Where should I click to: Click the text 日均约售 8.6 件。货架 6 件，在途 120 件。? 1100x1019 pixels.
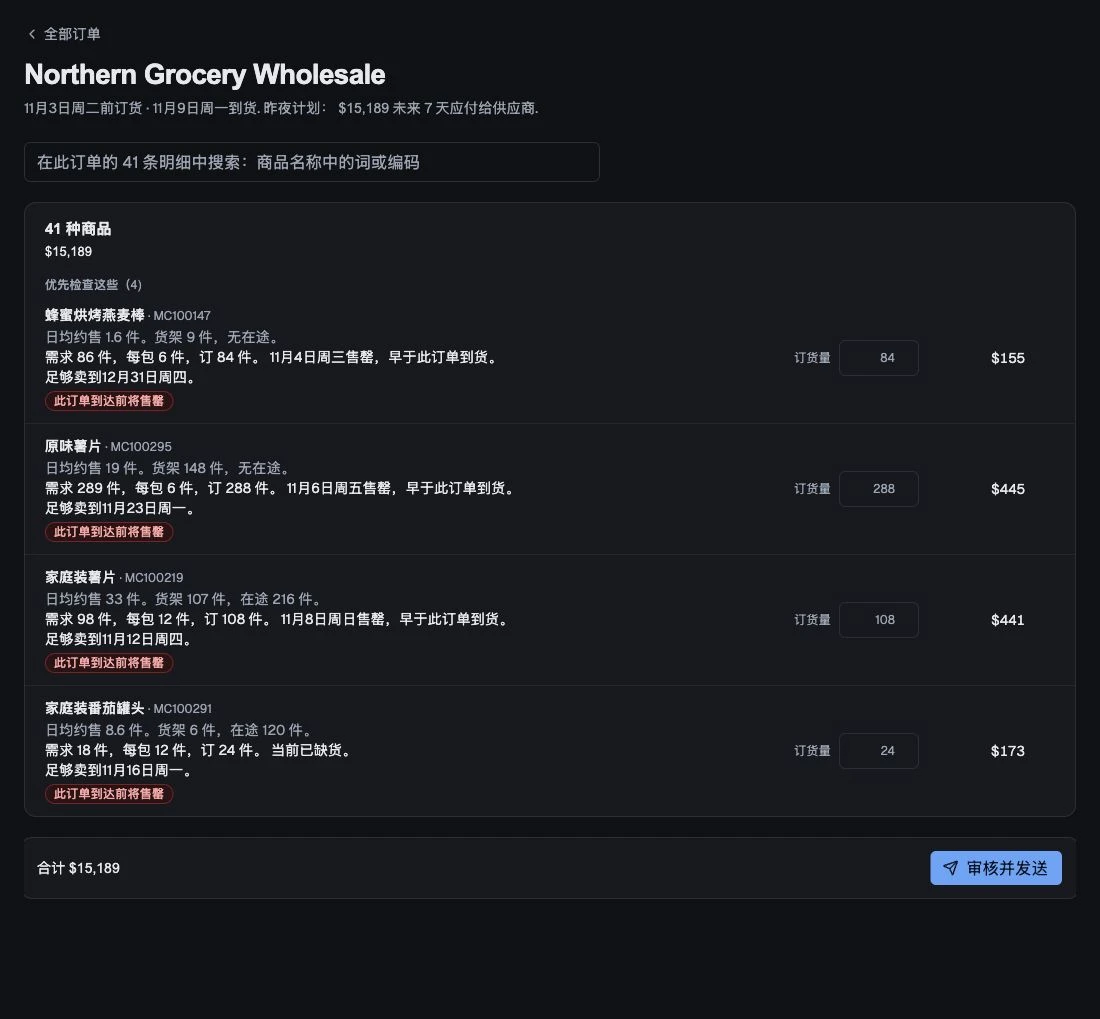(x=181, y=730)
